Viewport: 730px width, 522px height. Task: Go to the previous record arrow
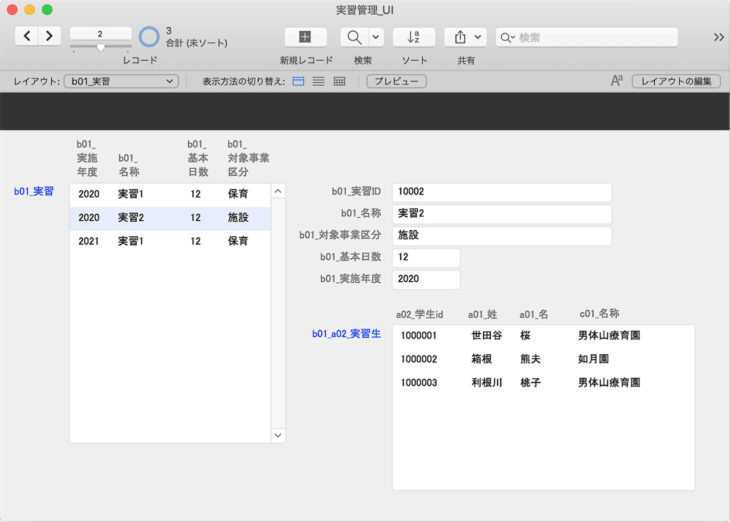pyautogui.click(x=27, y=36)
